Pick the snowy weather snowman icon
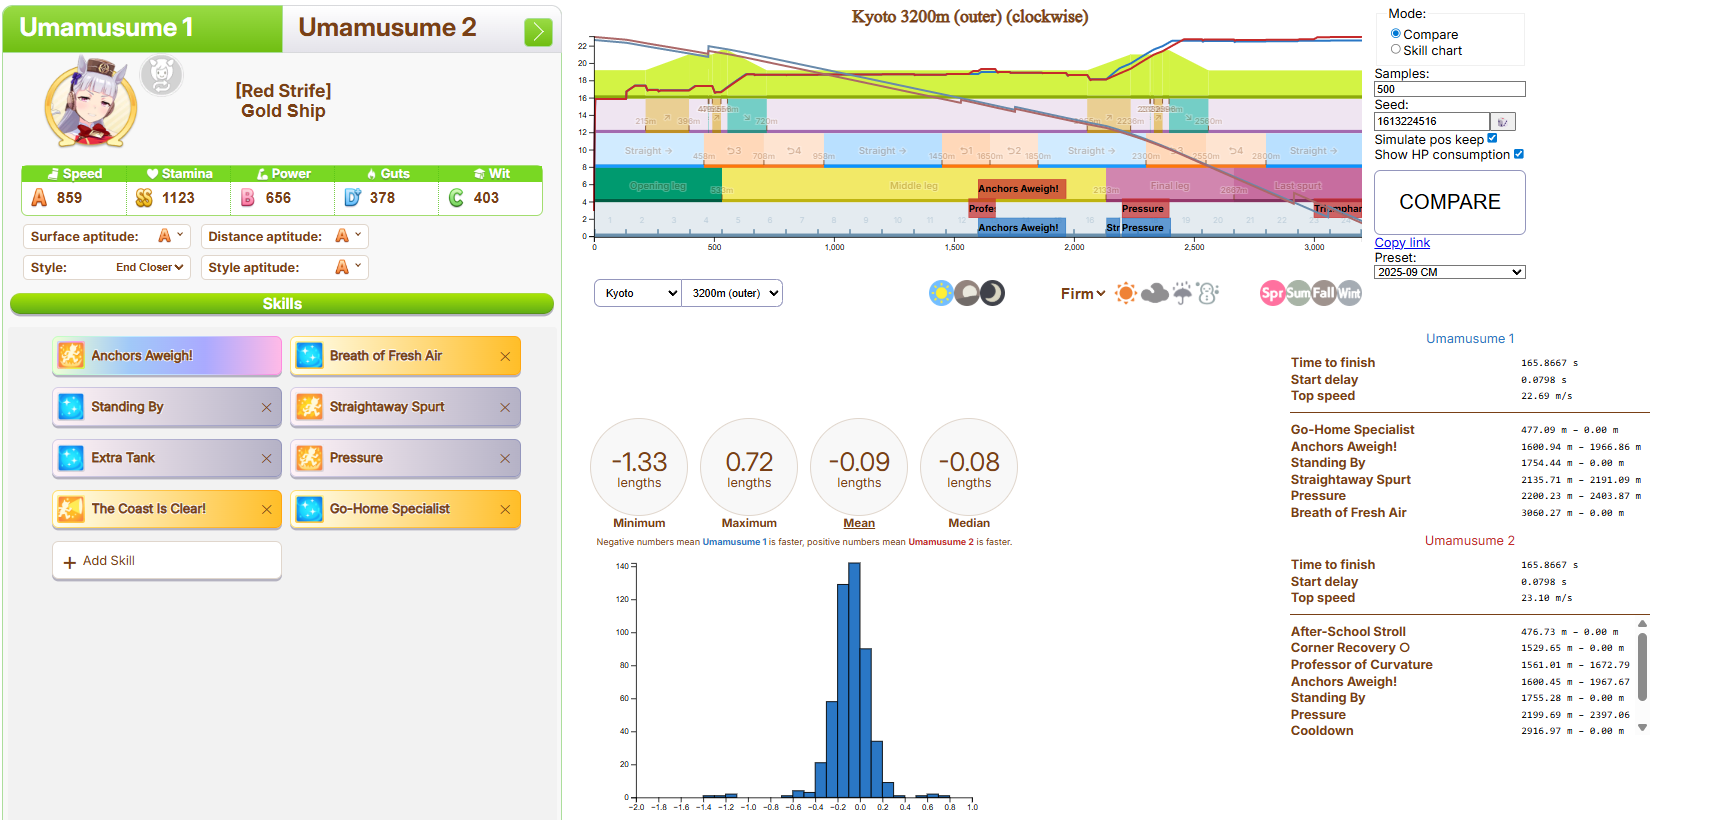This screenshot has width=1715, height=820. 1208,293
